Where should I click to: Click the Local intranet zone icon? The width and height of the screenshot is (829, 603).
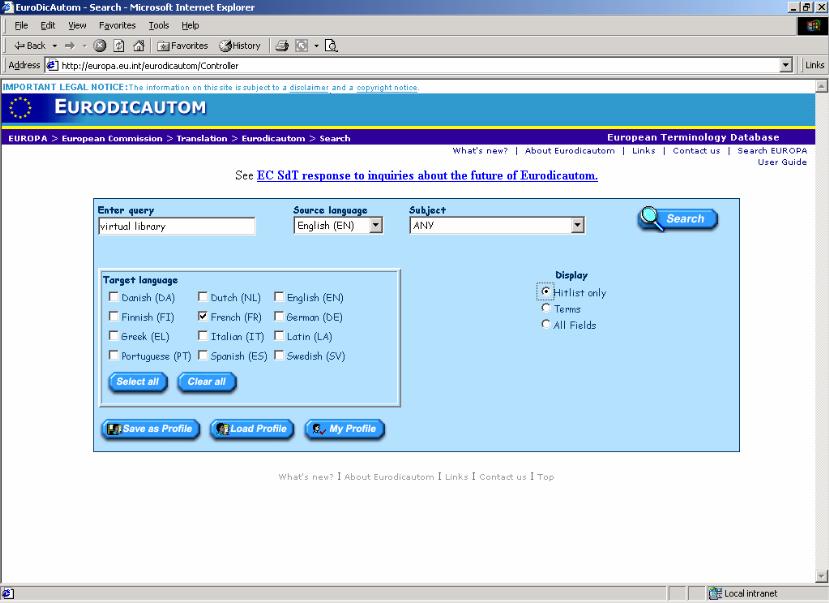tap(715, 593)
